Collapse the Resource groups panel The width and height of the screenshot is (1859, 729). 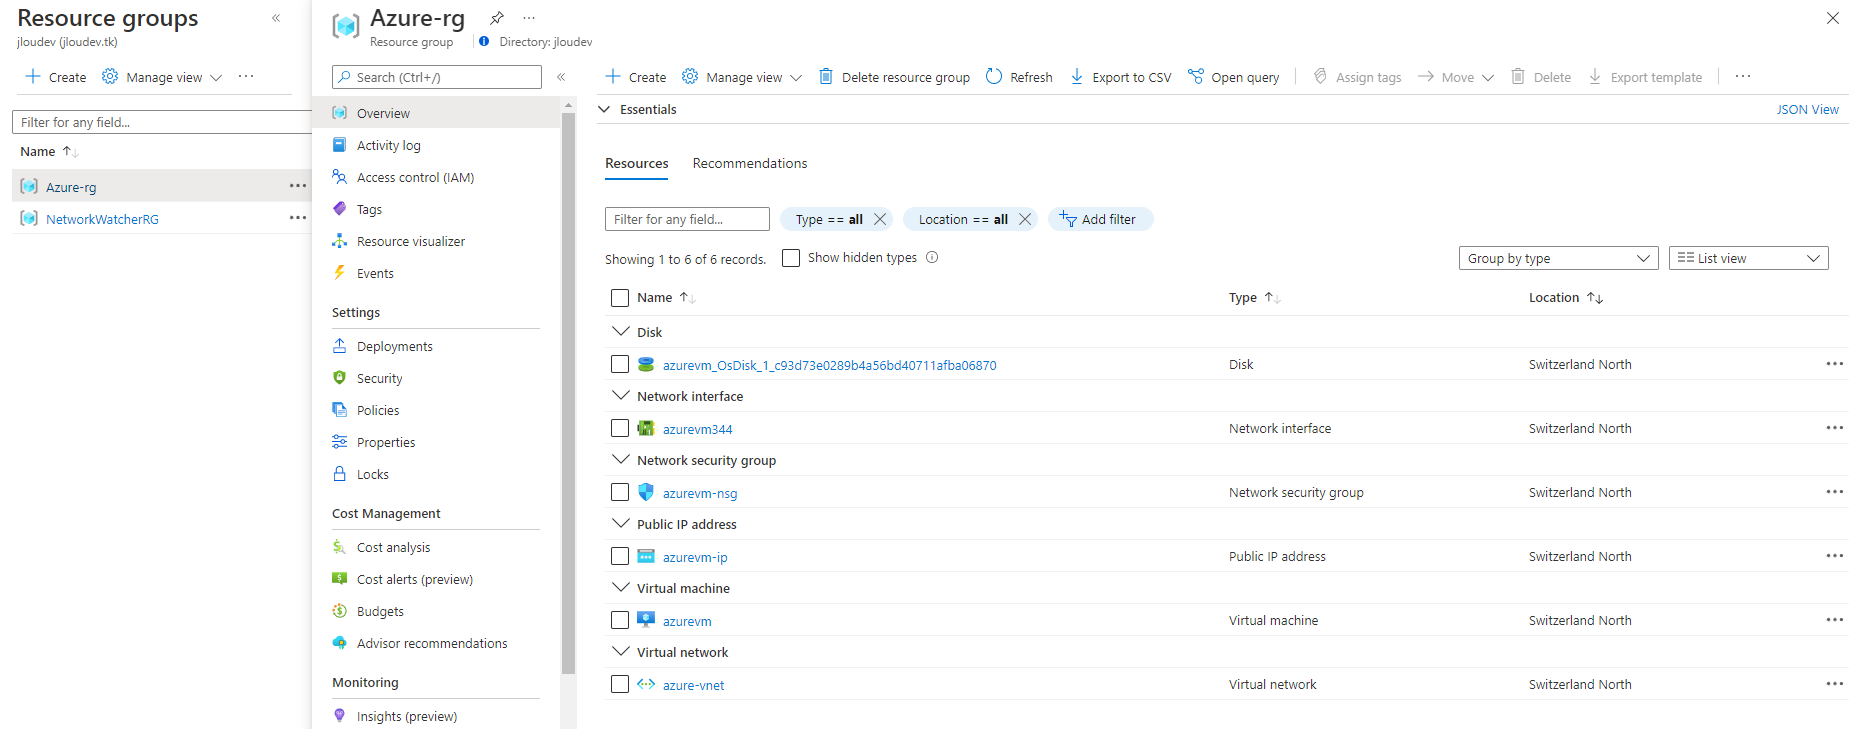pyautogui.click(x=276, y=18)
